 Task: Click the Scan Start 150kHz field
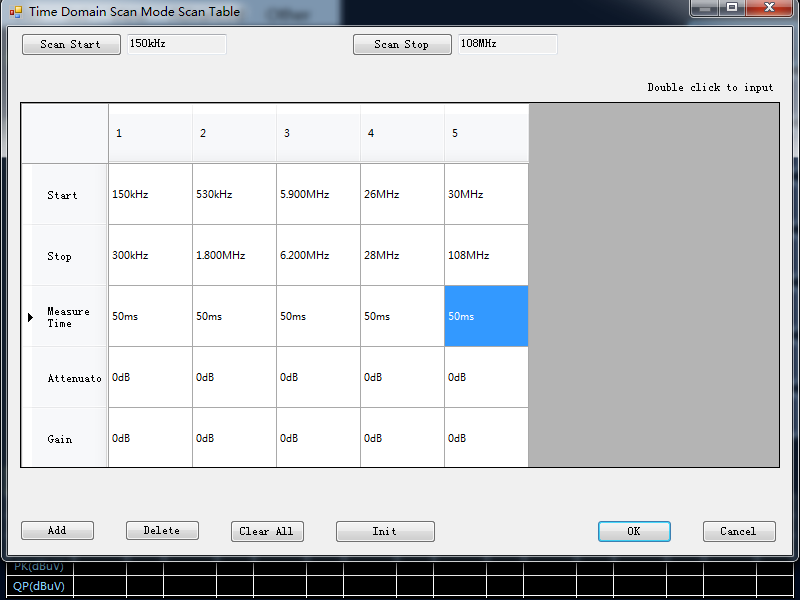[176, 44]
